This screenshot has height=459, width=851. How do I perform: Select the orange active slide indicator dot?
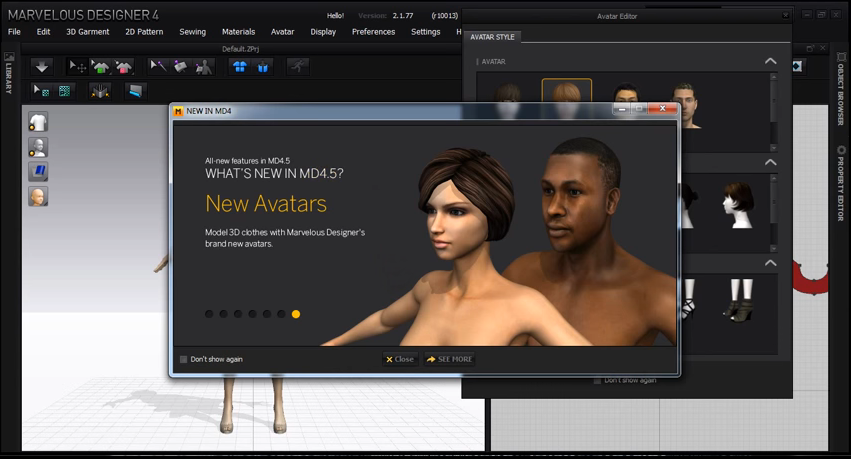[296, 314]
